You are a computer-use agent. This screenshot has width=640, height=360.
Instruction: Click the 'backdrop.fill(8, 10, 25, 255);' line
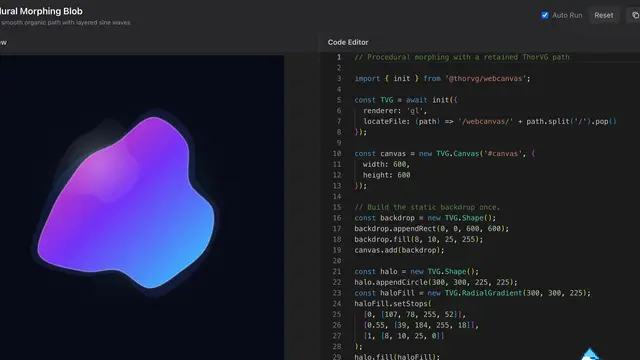tap(418, 239)
